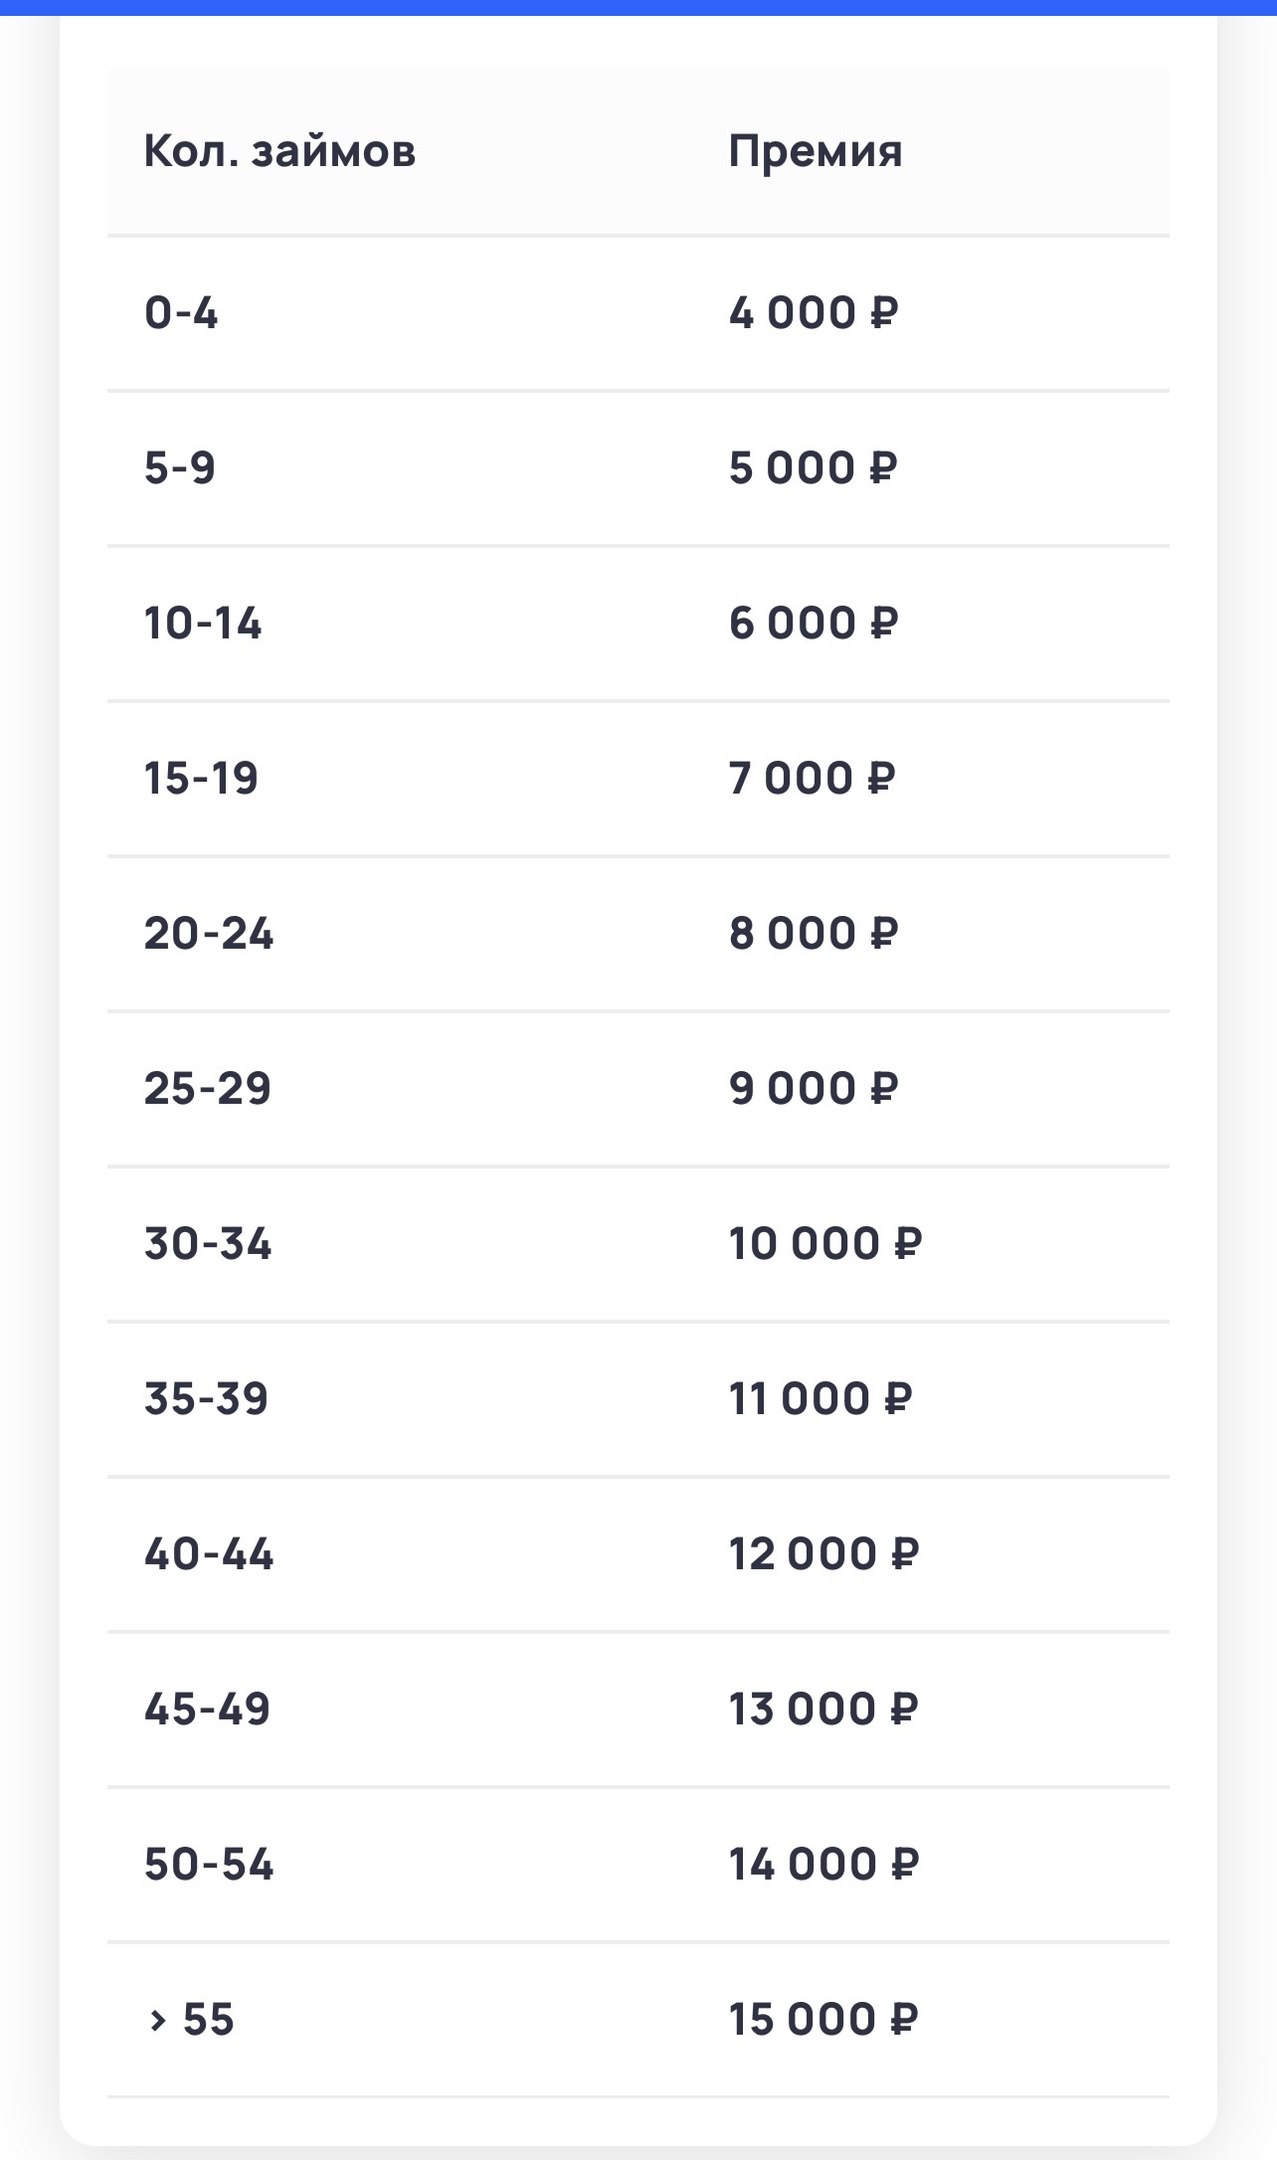Click the 9 000 ₽ bonus value
Viewport: 1277px width, 2160px height.
pyautogui.click(x=813, y=1088)
